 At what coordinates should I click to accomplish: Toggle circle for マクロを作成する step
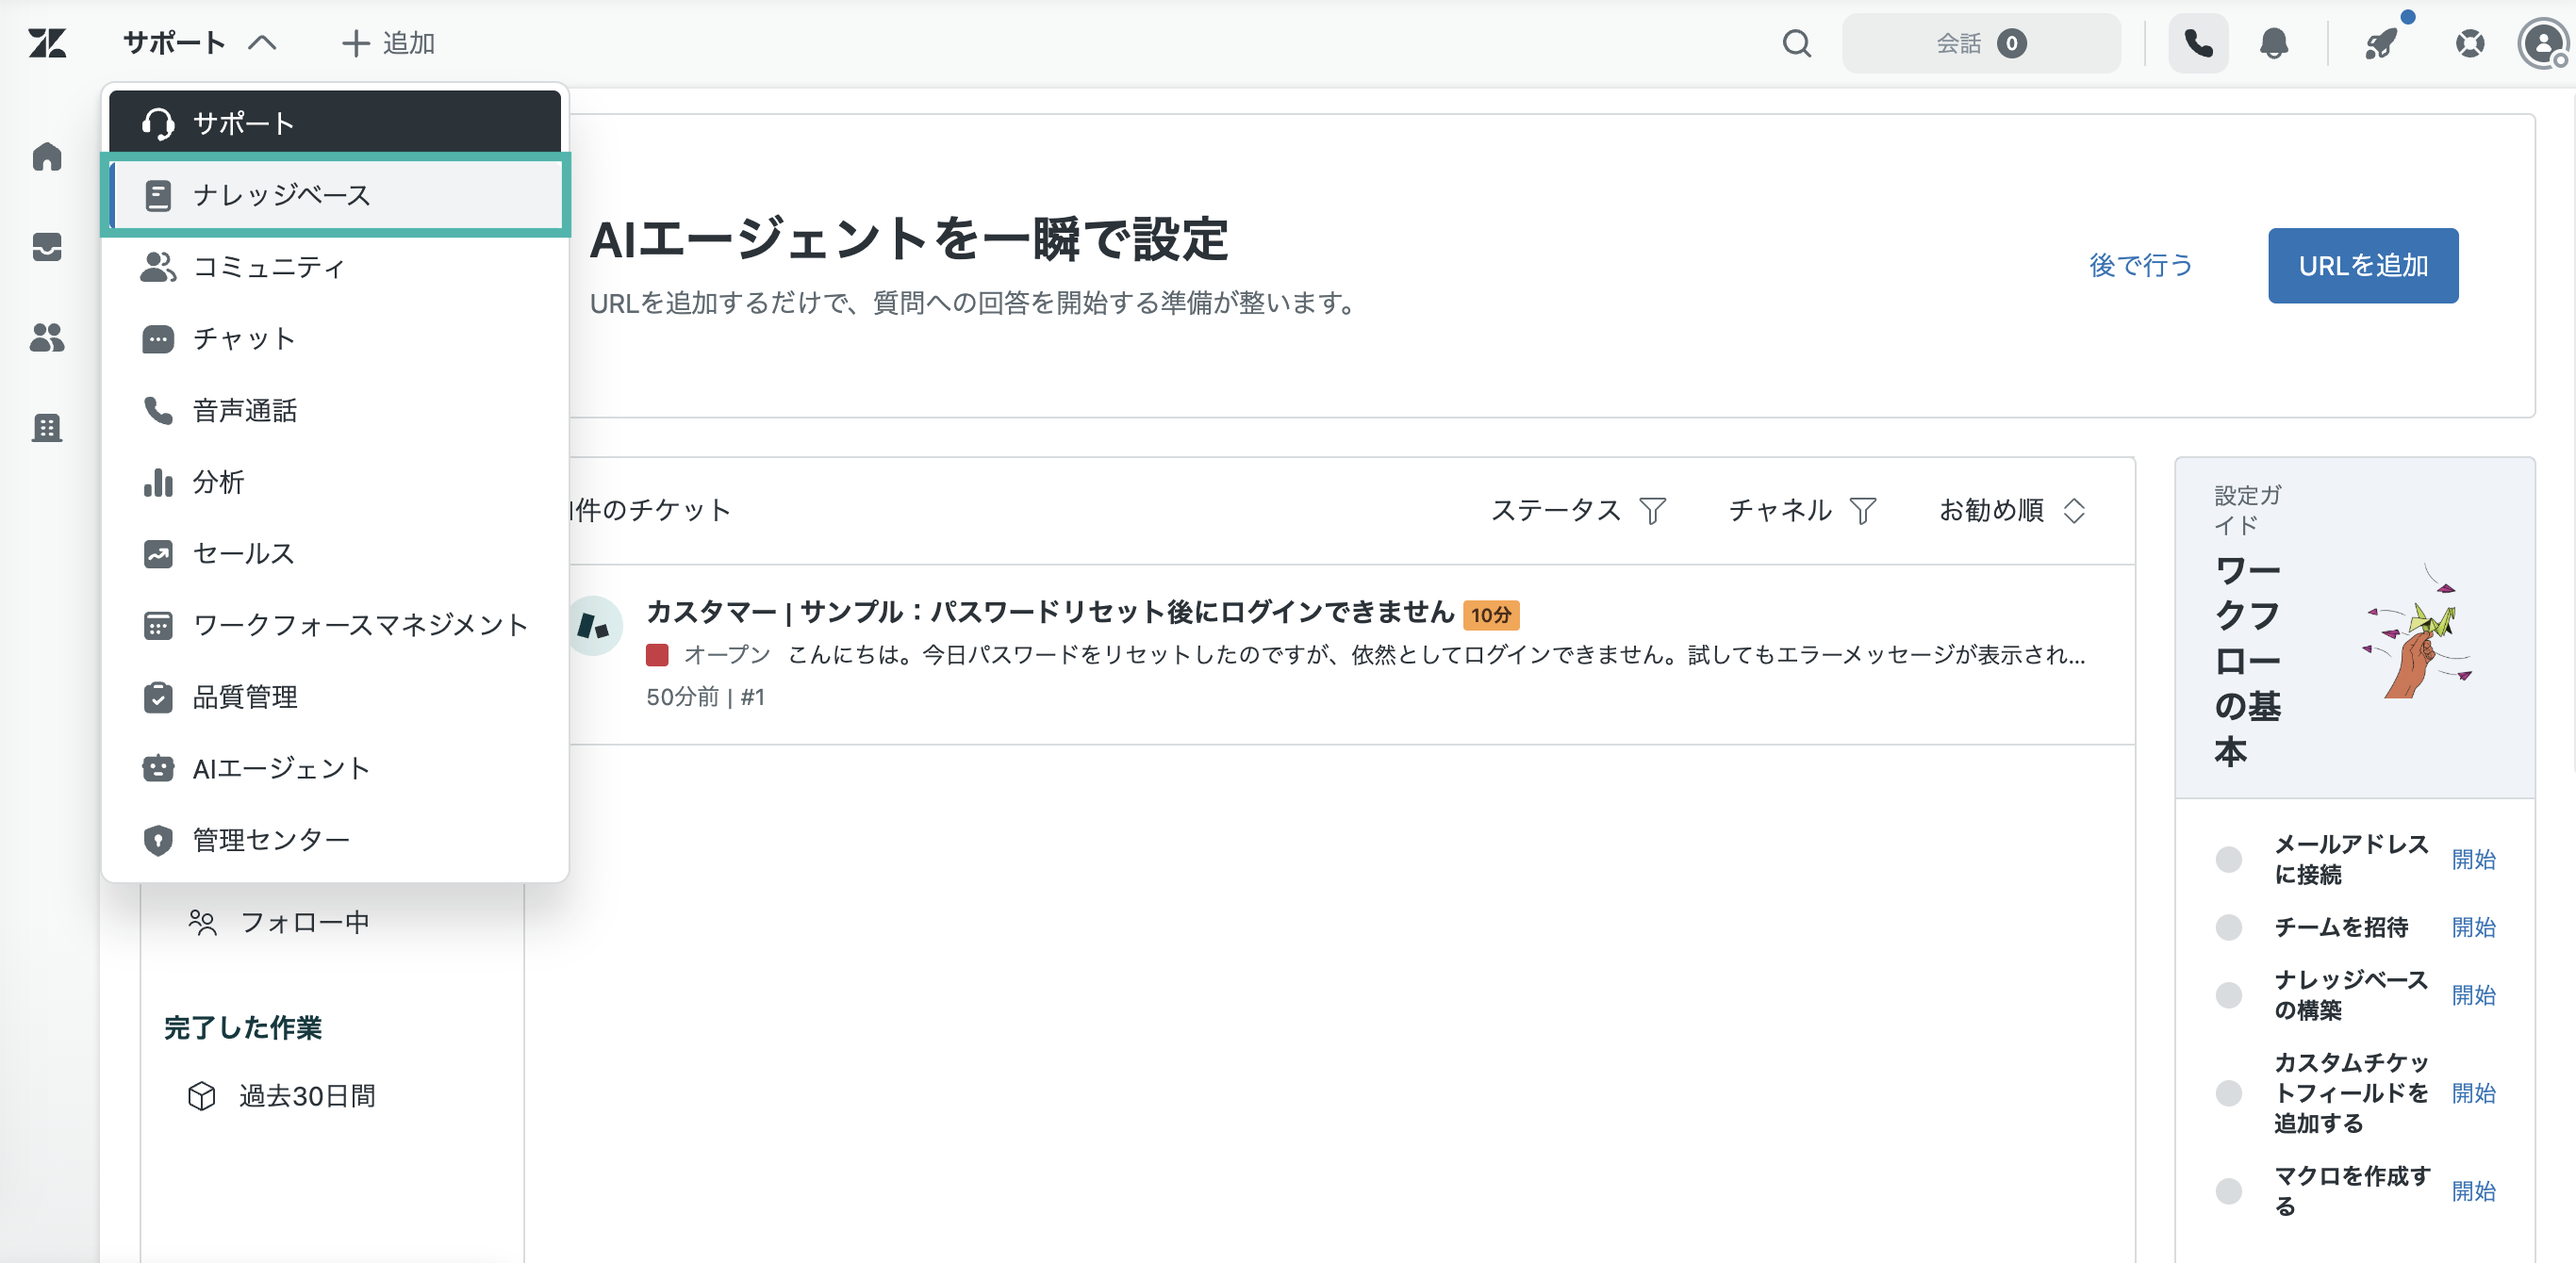coord(2228,1191)
